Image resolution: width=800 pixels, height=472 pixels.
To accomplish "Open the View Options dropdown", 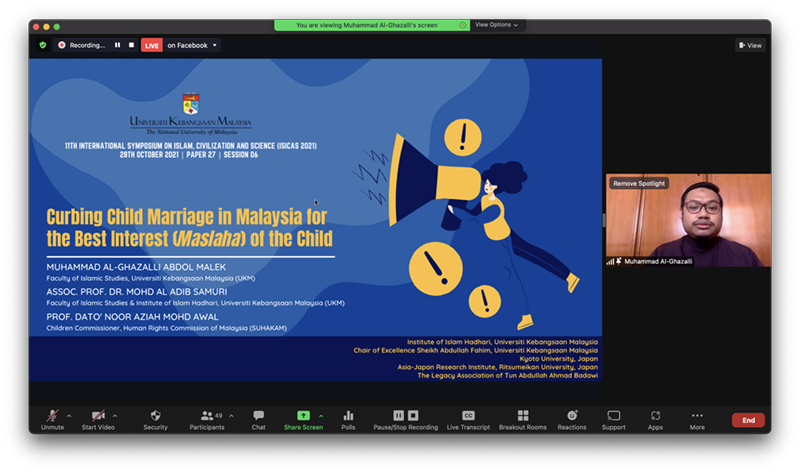I will 496,25.
